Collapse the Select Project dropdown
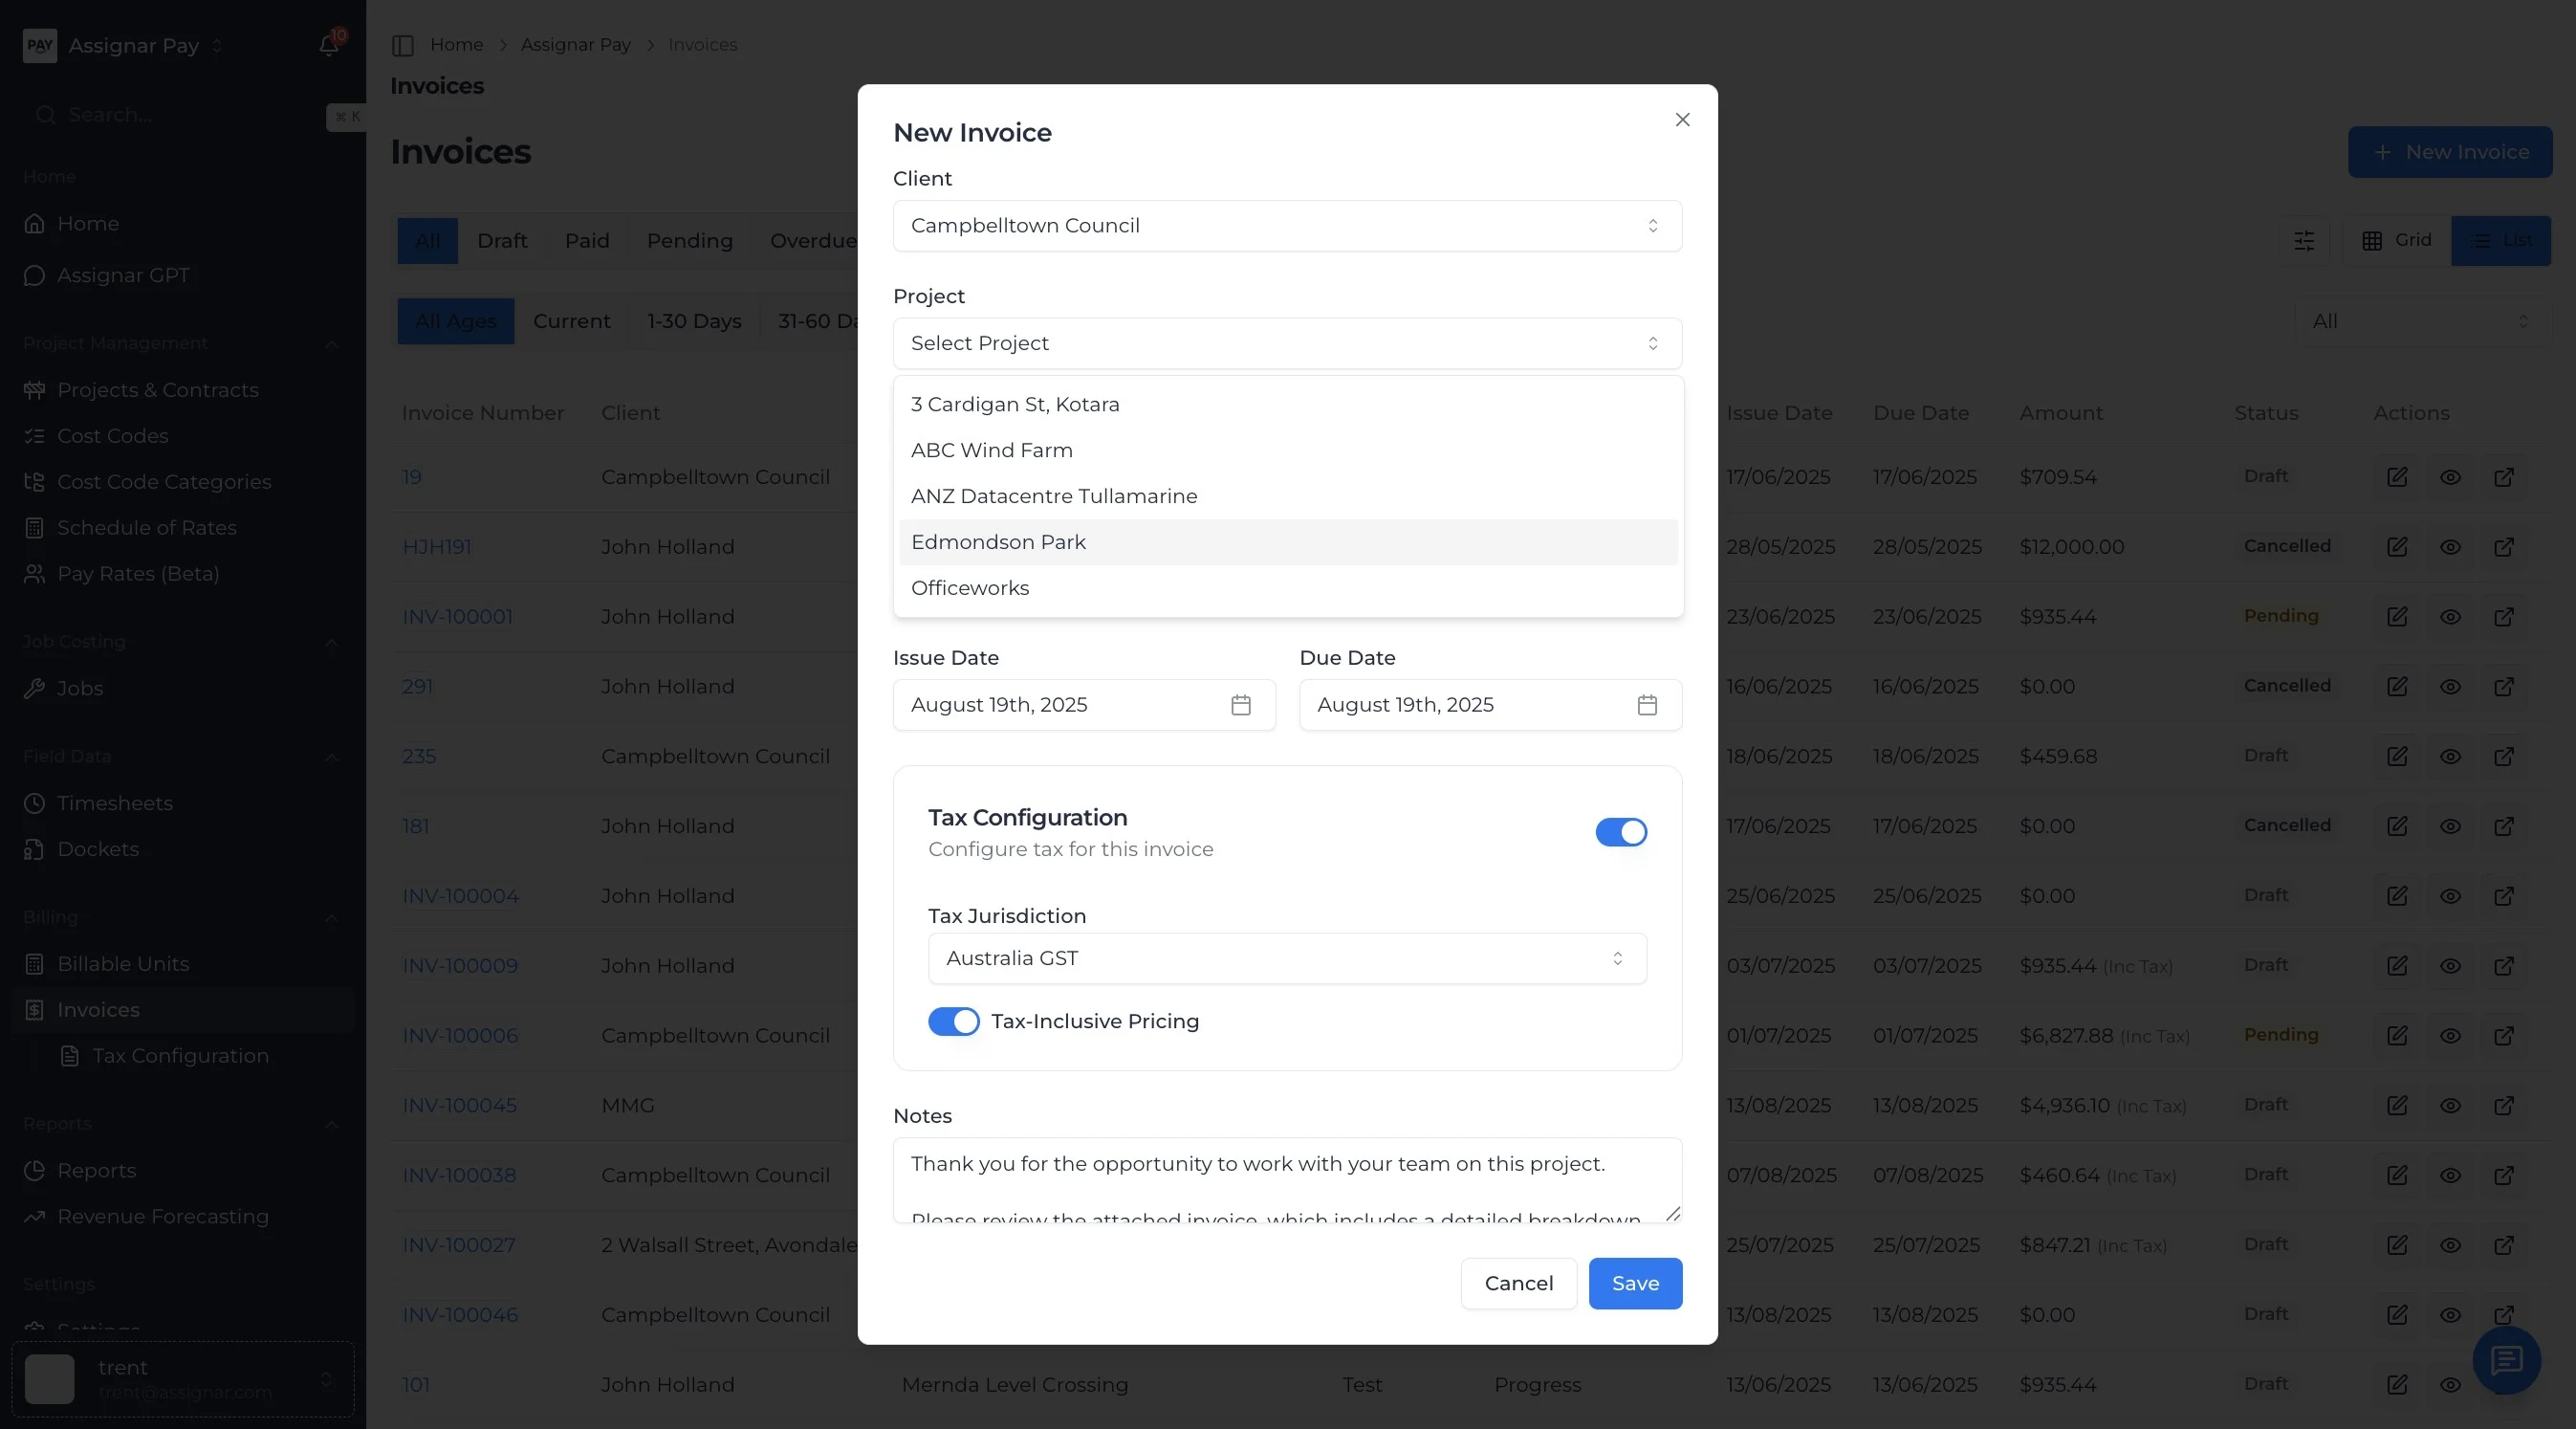Image resolution: width=2576 pixels, height=1429 pixels. 1287,343
